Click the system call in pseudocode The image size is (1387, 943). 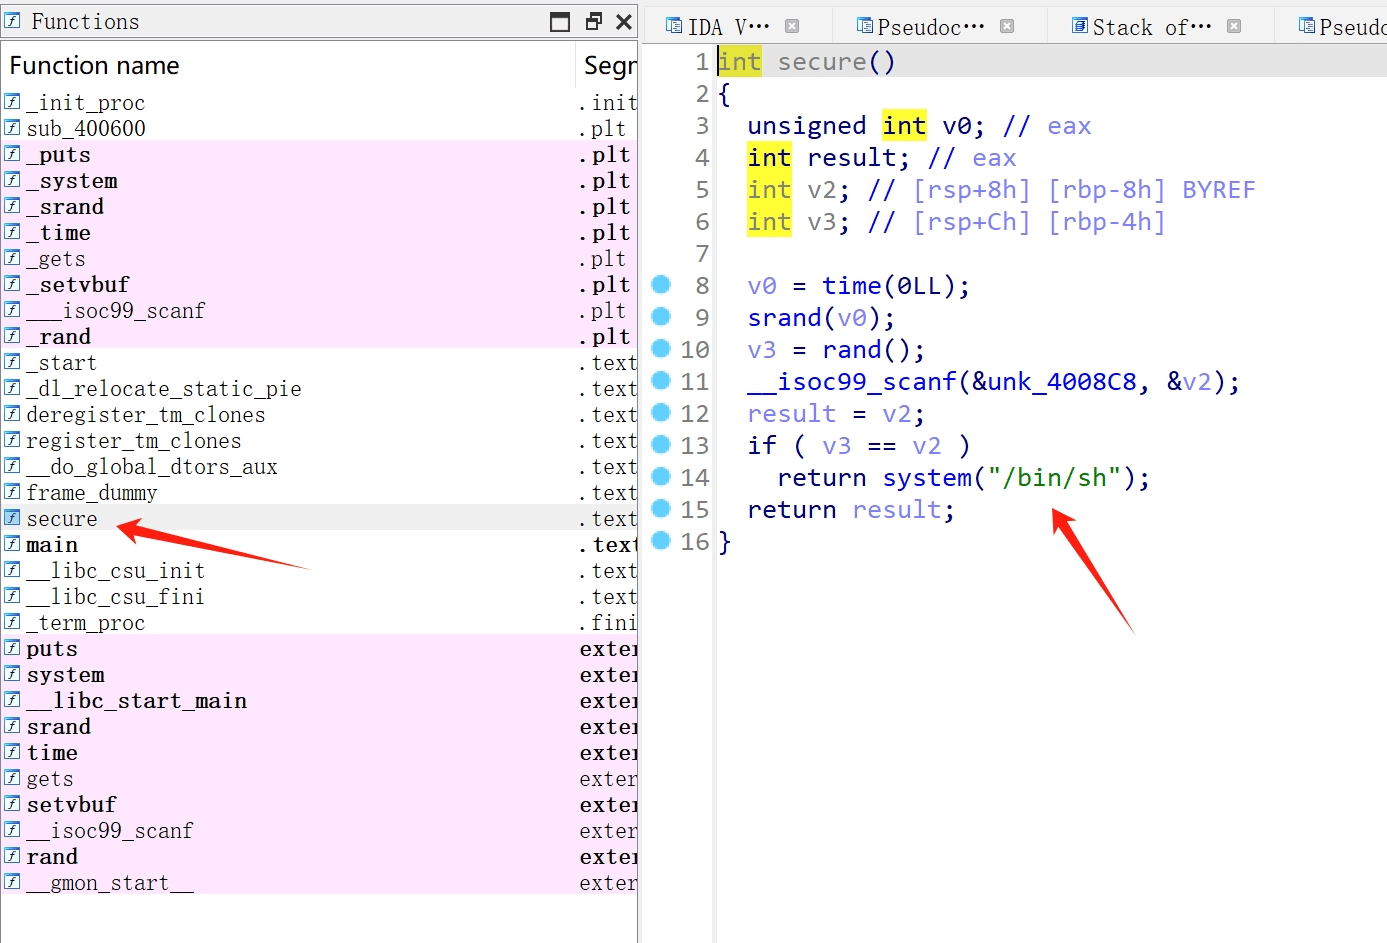point(927,478)
